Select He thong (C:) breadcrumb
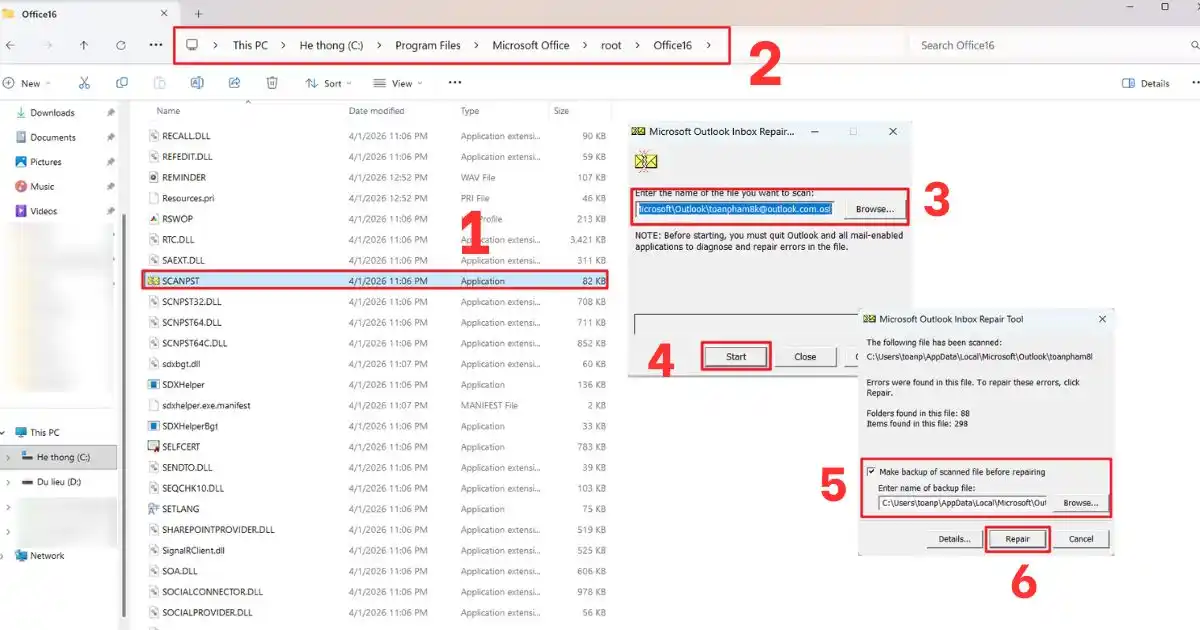This screenshot has height=630, width=1200. (x=331, y=45)
